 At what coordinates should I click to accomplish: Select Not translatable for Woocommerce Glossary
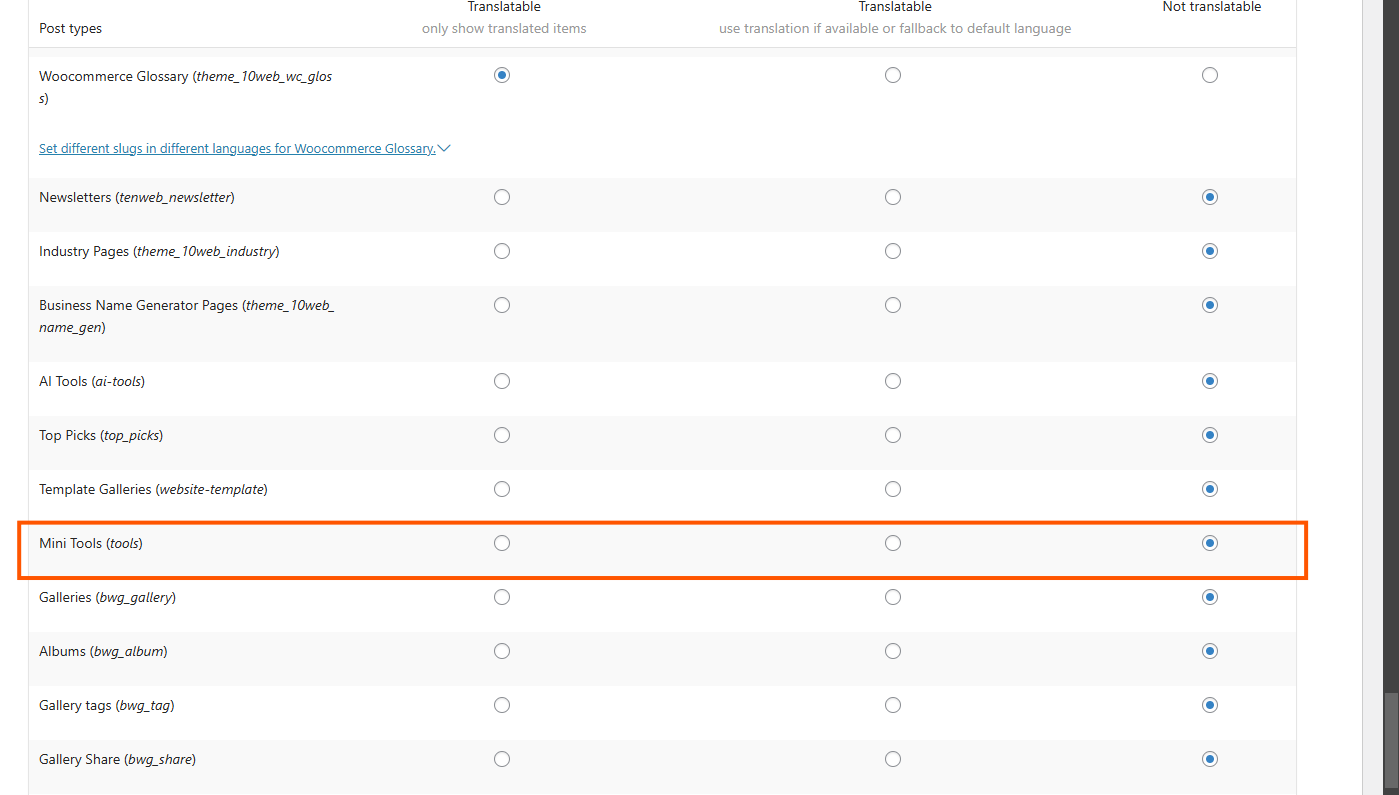tap(1210, 75)
